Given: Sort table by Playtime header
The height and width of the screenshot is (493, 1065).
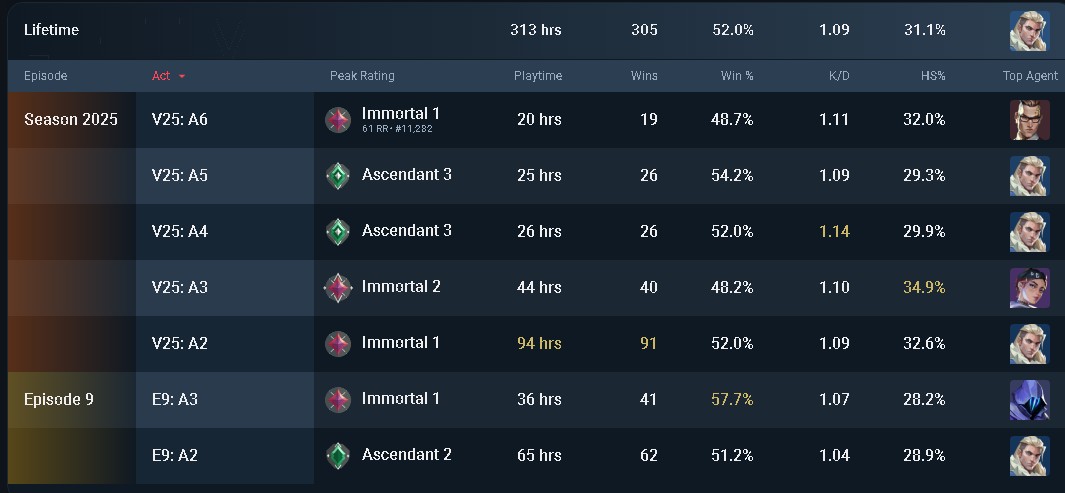Looking at the screenshot, I should (x=538, y=76).
